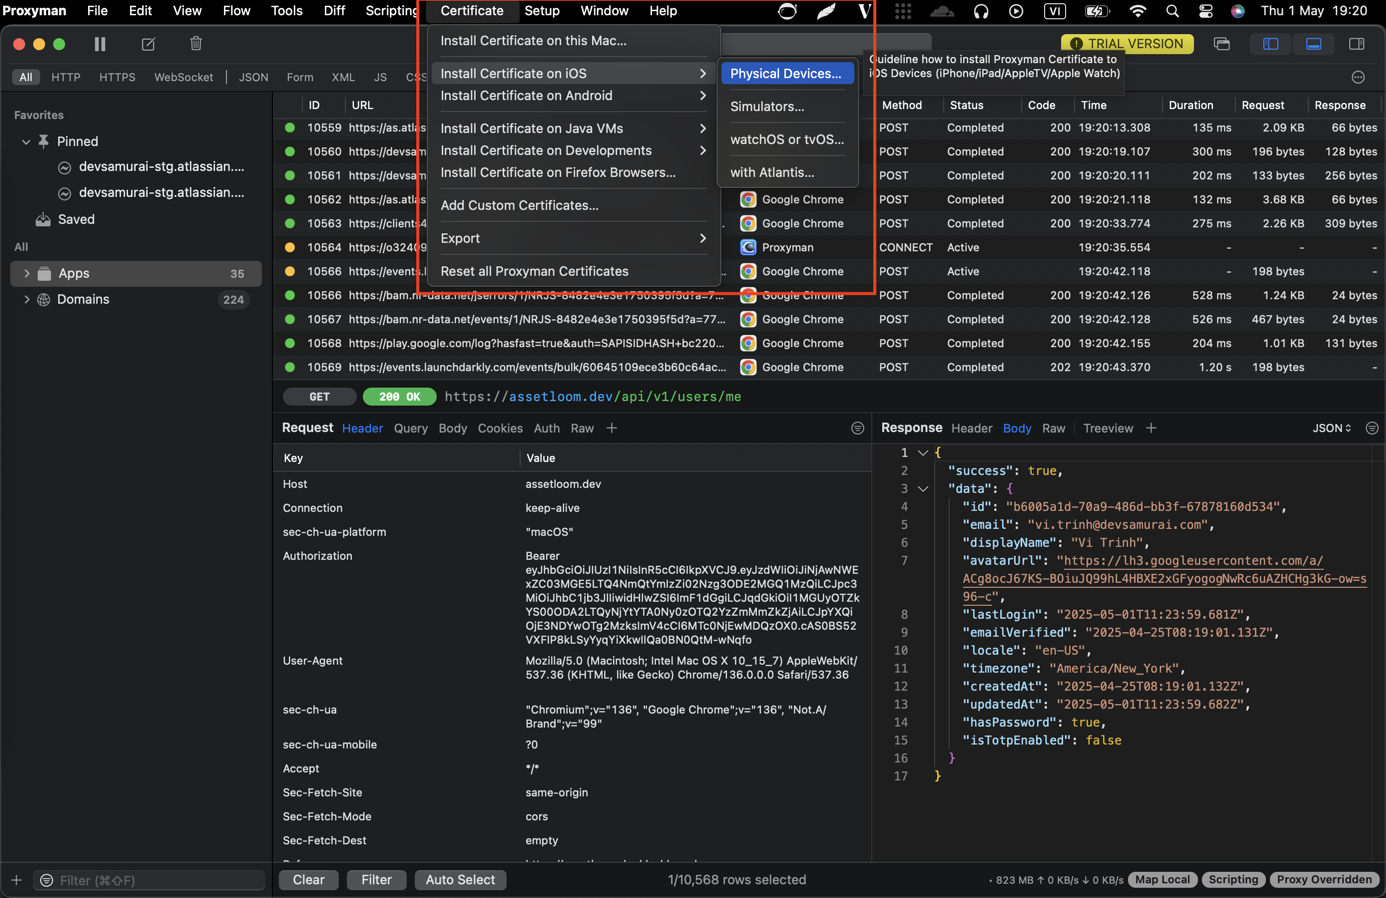Screen dimensions: 1386x898
Task: Click the Map Local status button
Action: [1162, 880]
